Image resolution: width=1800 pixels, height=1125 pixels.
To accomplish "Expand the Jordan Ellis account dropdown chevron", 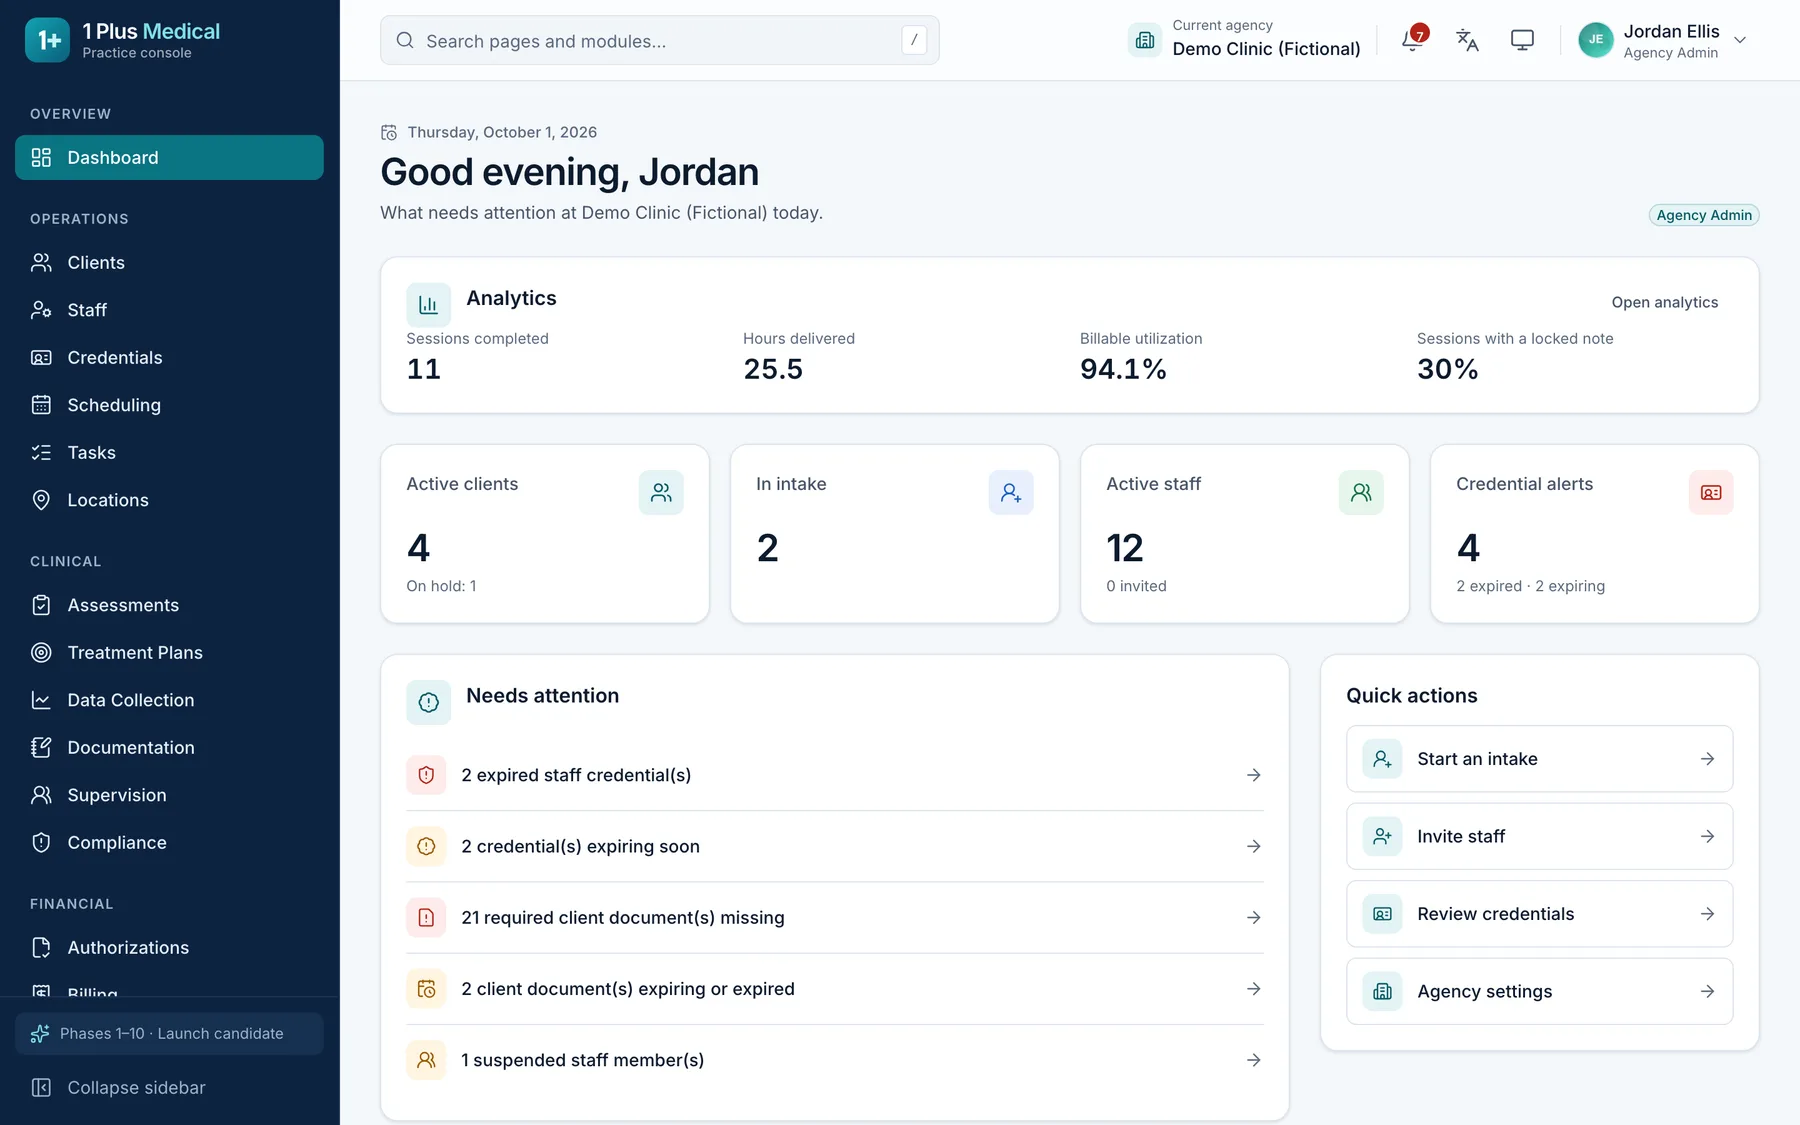I will tap(1740, 40).
